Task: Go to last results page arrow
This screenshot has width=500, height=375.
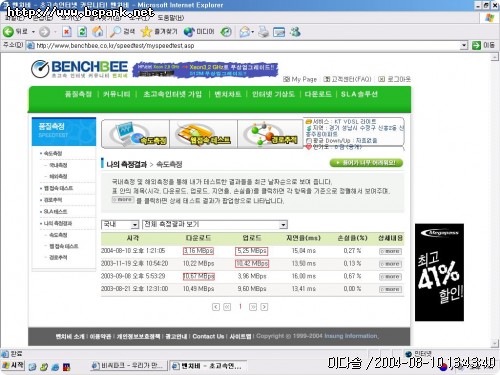Action: (x=264, y=307)
